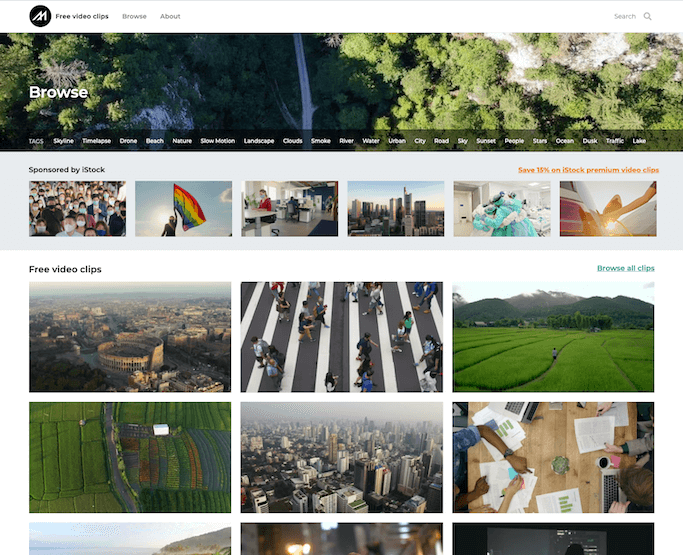
Task: Select the People tag
Action: 514,141
